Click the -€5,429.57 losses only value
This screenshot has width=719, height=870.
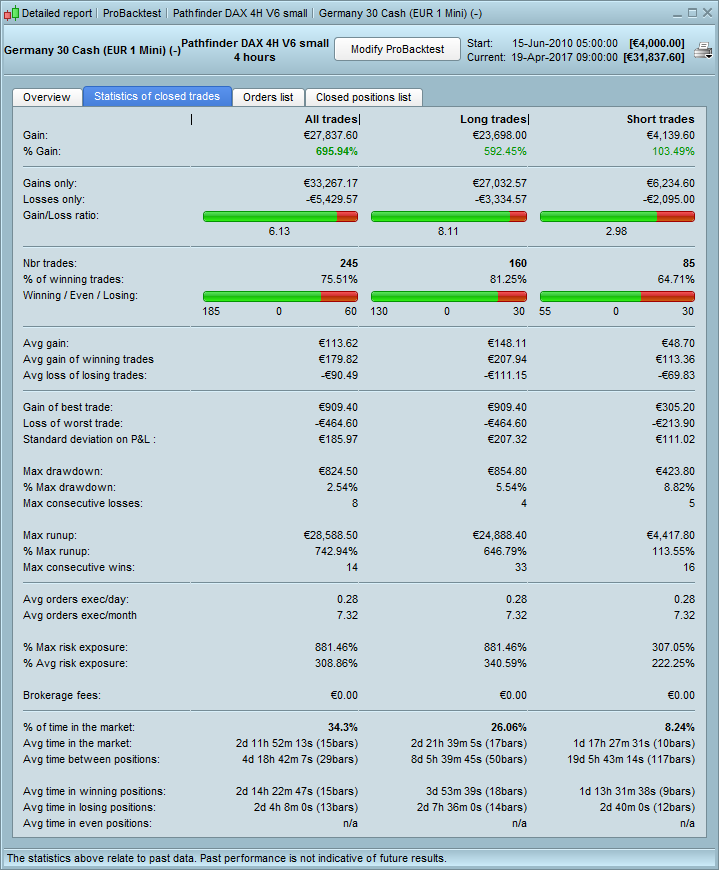332,199
